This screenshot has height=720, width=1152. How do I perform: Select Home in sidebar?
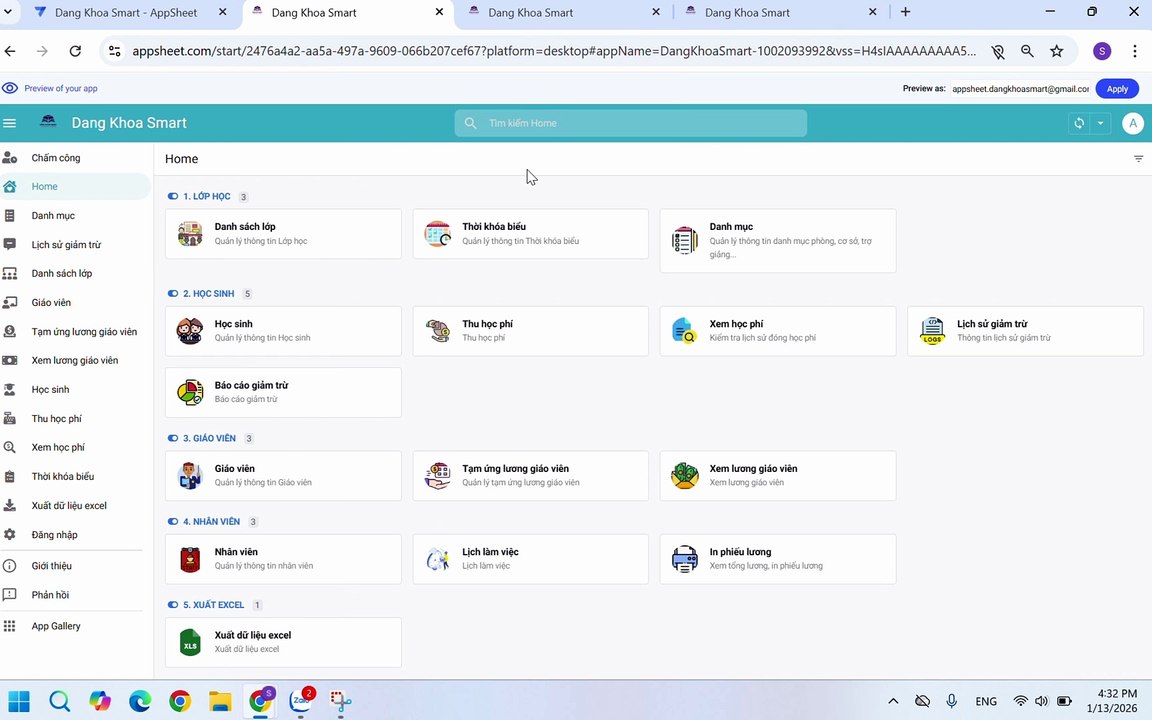75,187
